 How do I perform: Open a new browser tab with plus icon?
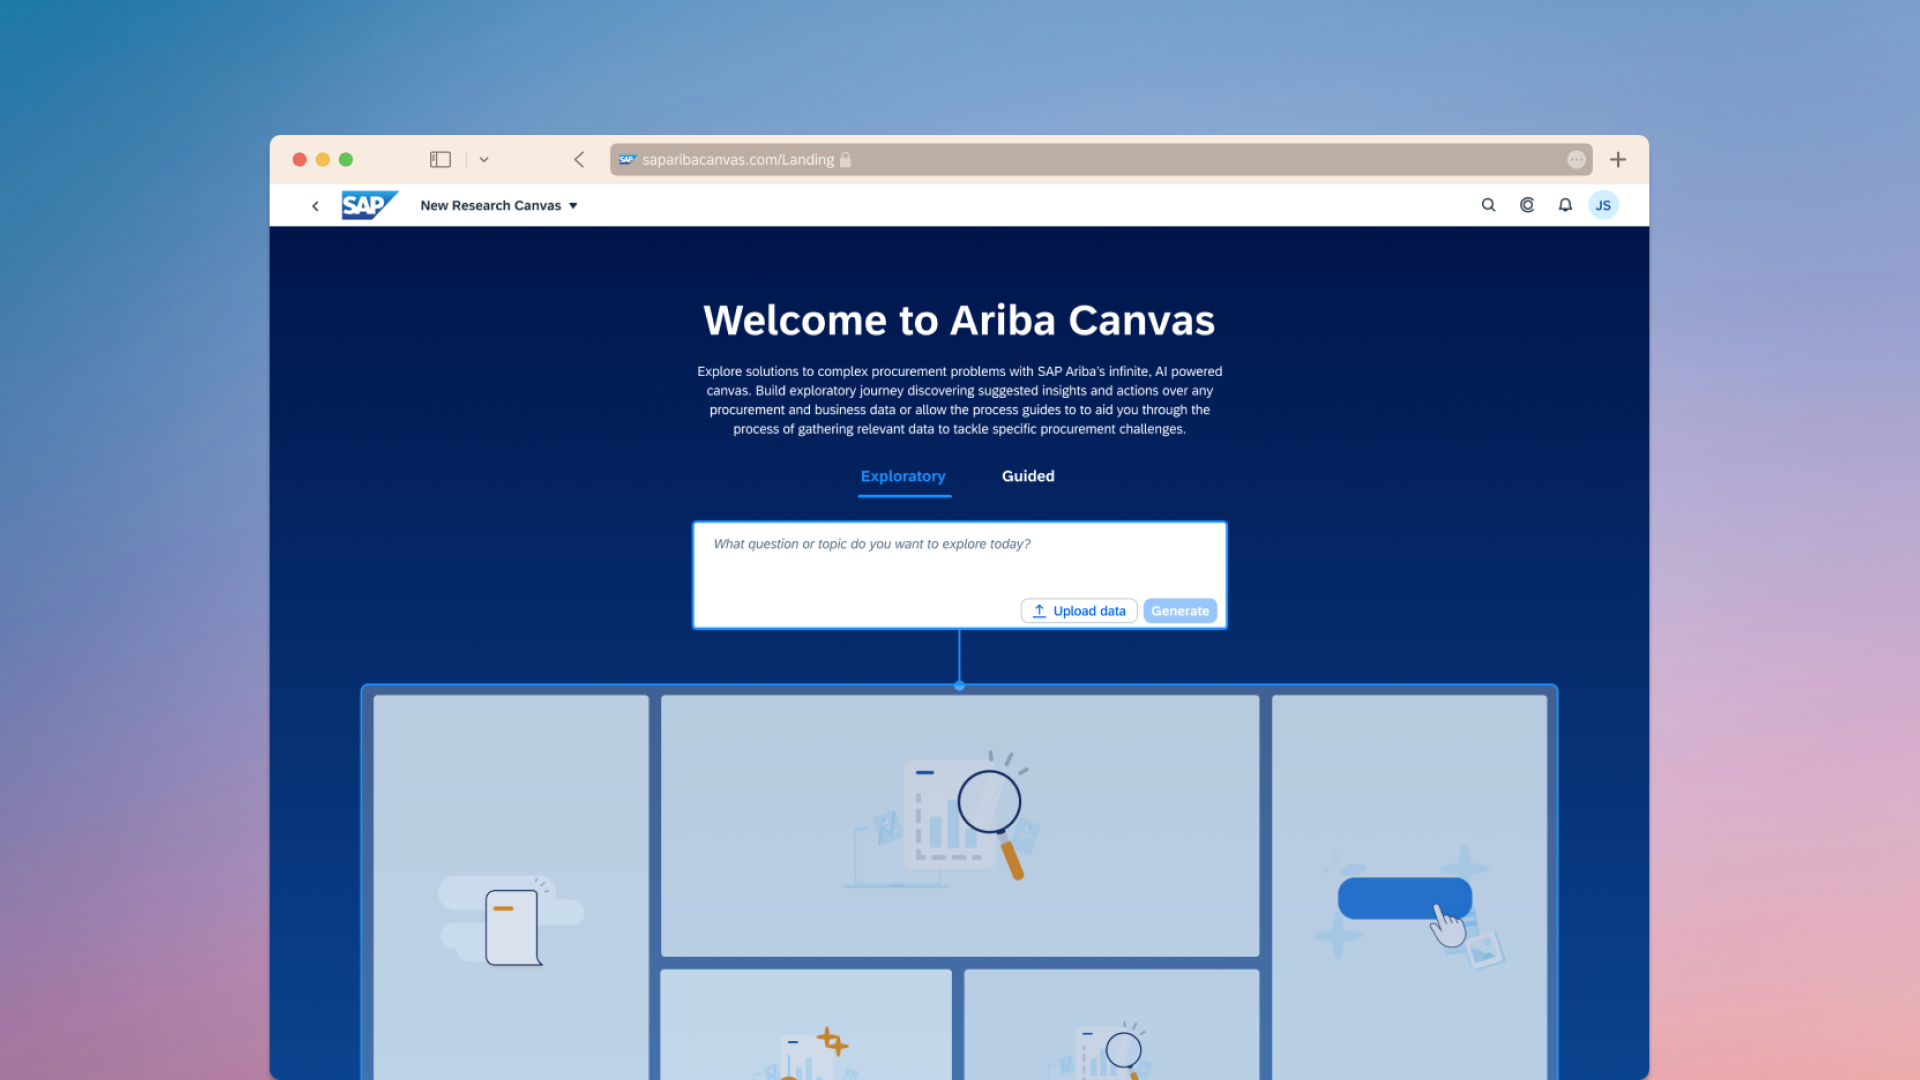[1618, 159]
